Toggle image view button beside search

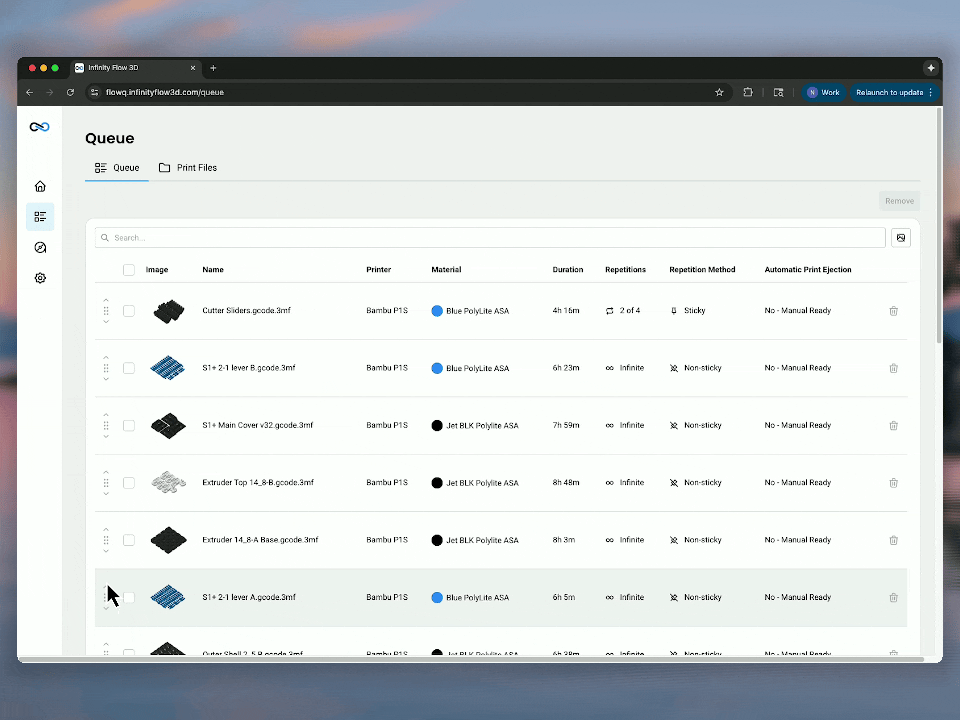click(x=901, y=238)
